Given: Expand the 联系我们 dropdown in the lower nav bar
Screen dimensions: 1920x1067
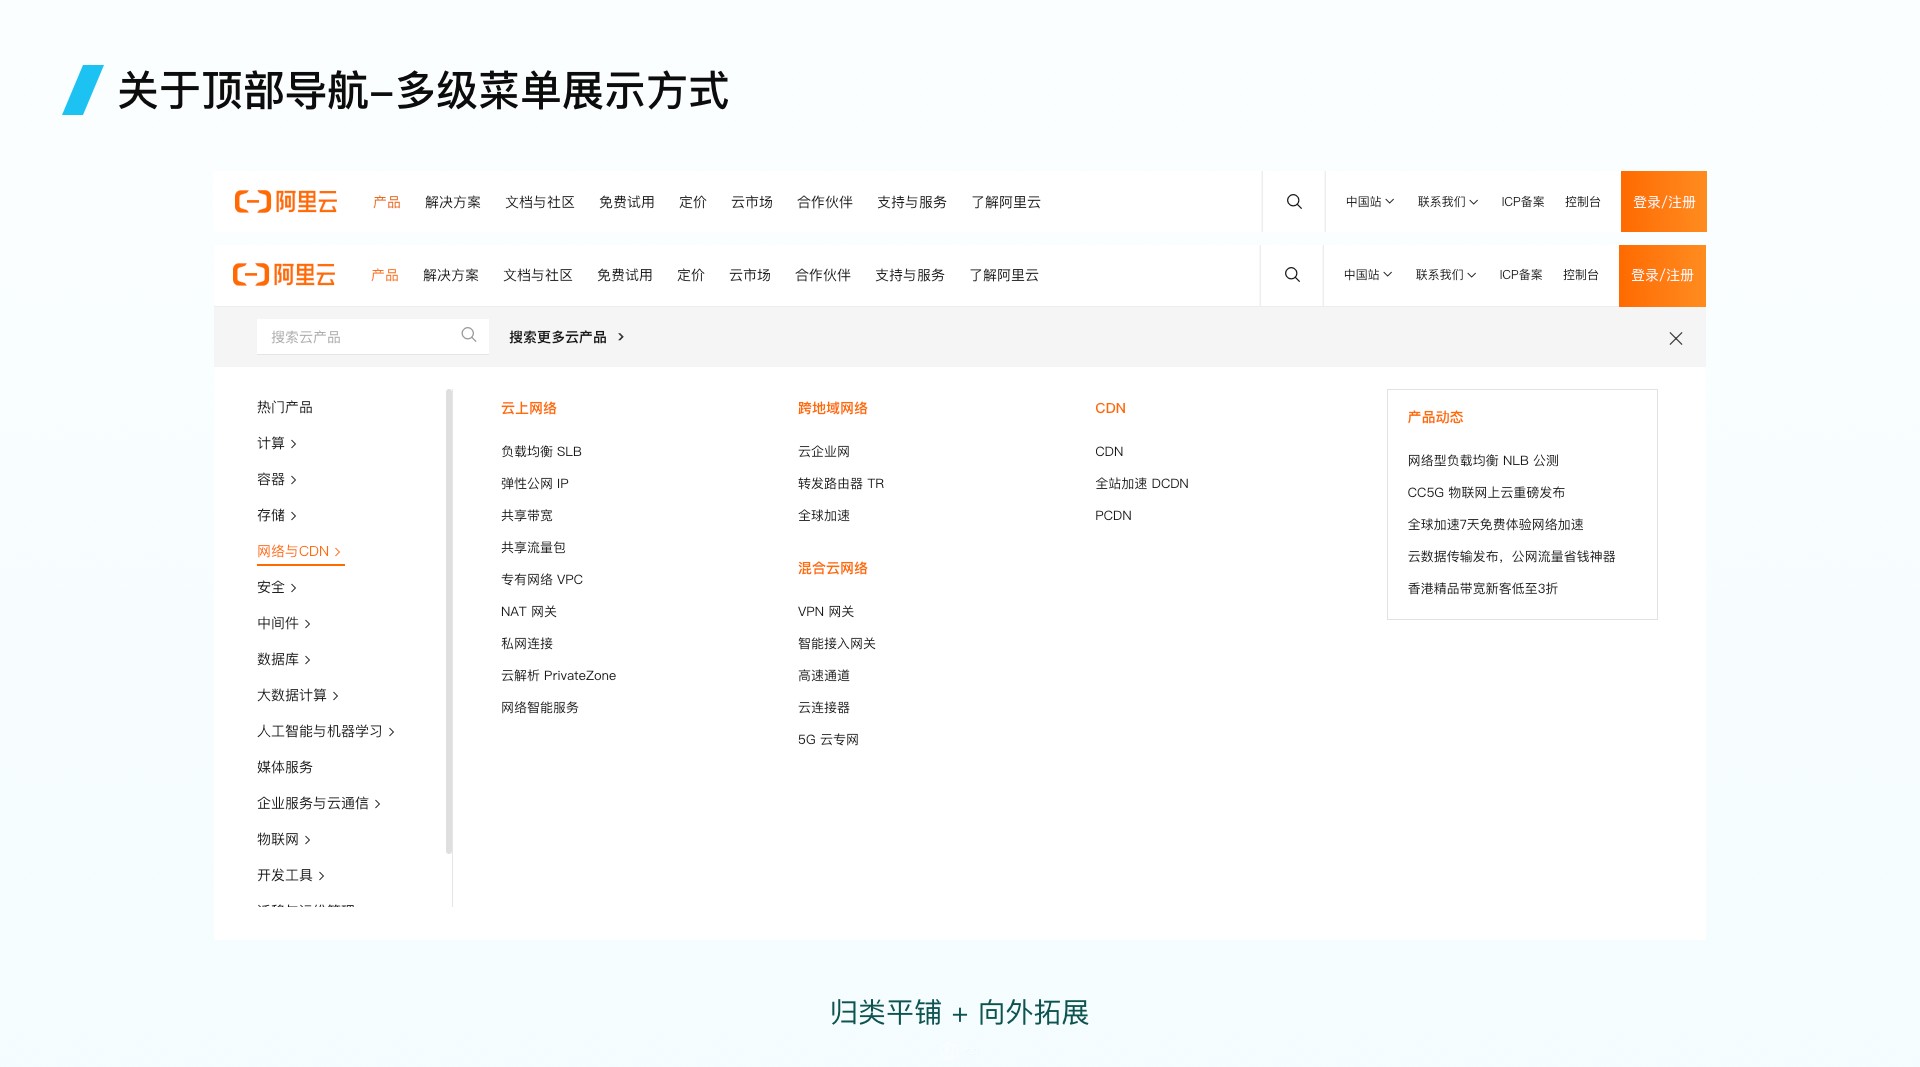Looking at the screenshot, I should (1445, 275).
